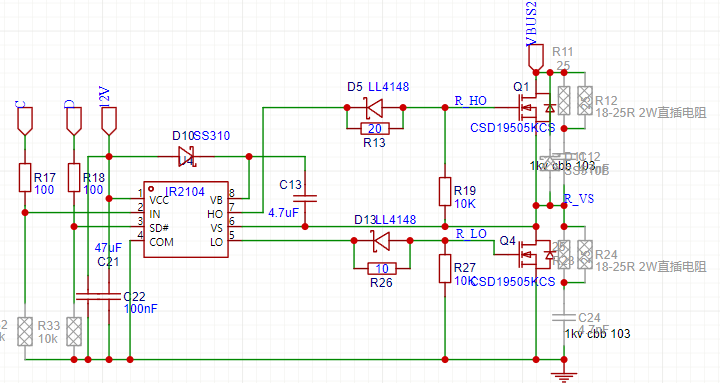
Task: Click the 100nF value text
Action: point(141,309)
